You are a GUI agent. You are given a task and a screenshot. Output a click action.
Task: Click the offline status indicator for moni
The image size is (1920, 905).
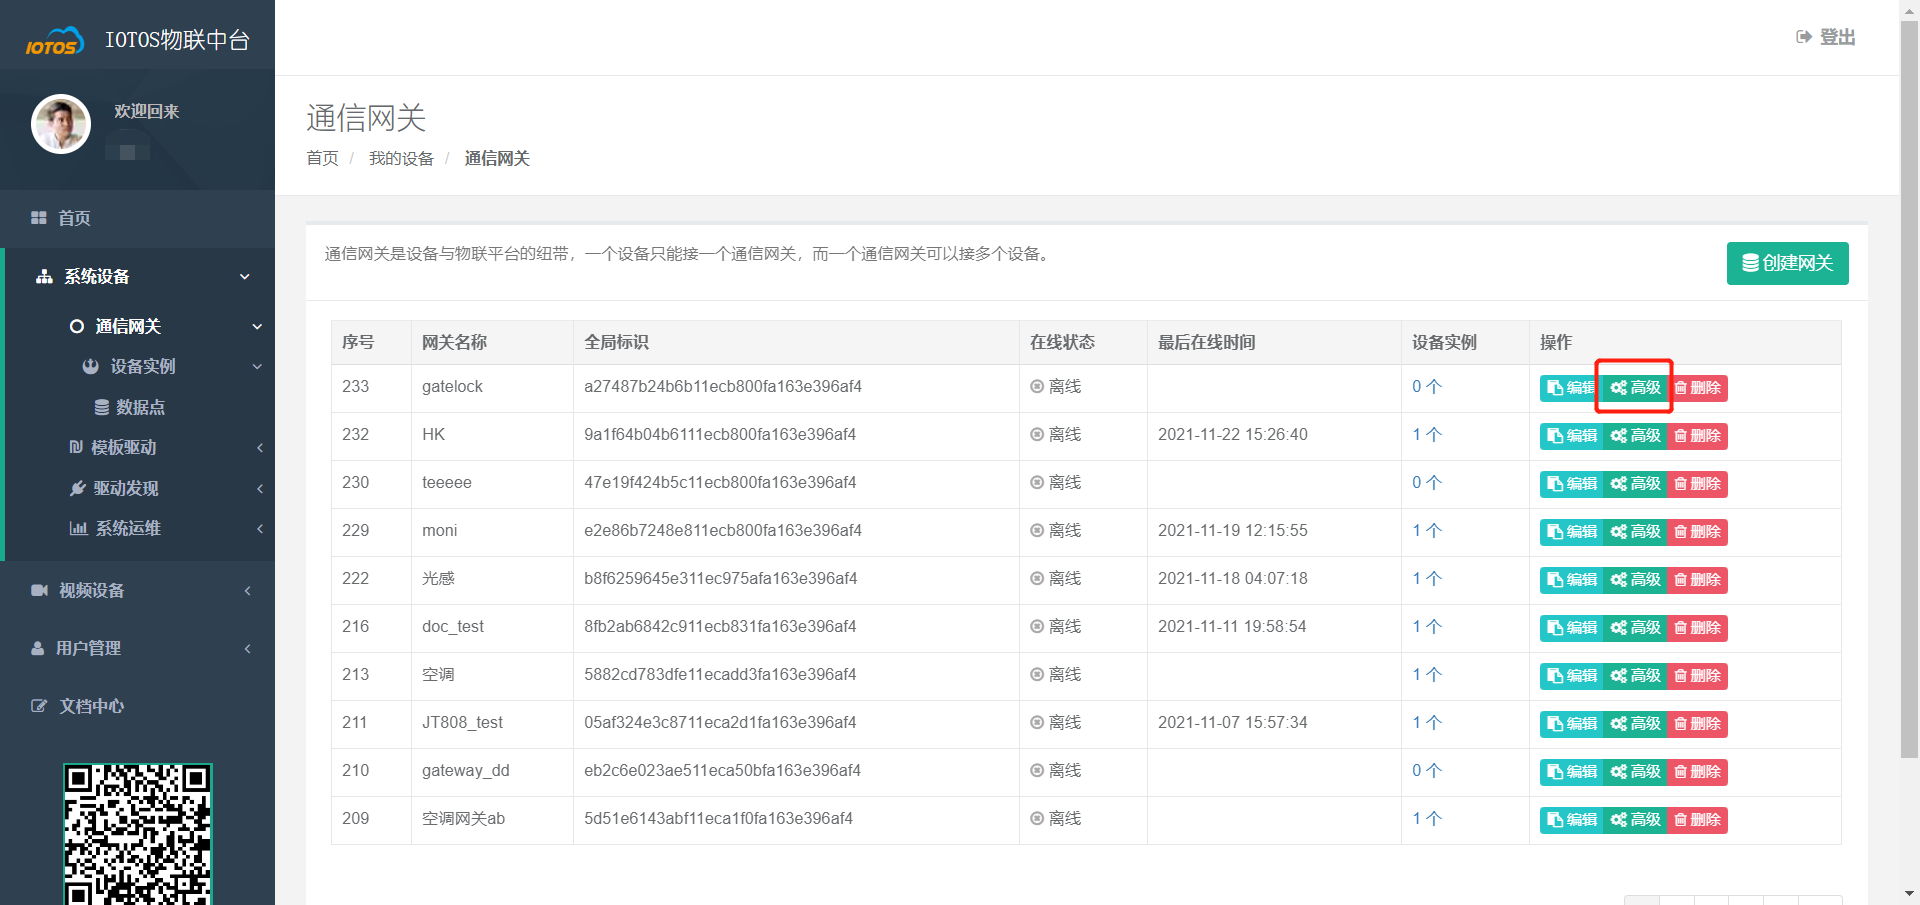1037,531
